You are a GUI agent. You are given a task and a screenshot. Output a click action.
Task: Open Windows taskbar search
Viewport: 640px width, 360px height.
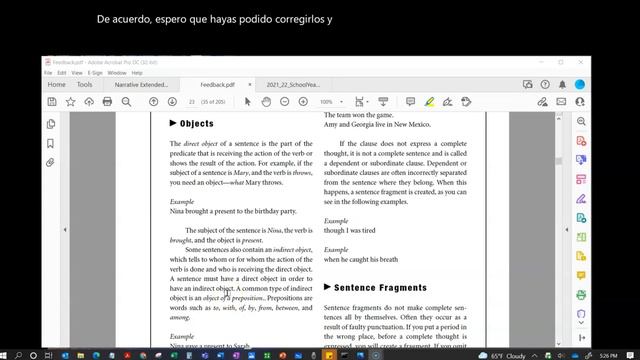point(18,356)
